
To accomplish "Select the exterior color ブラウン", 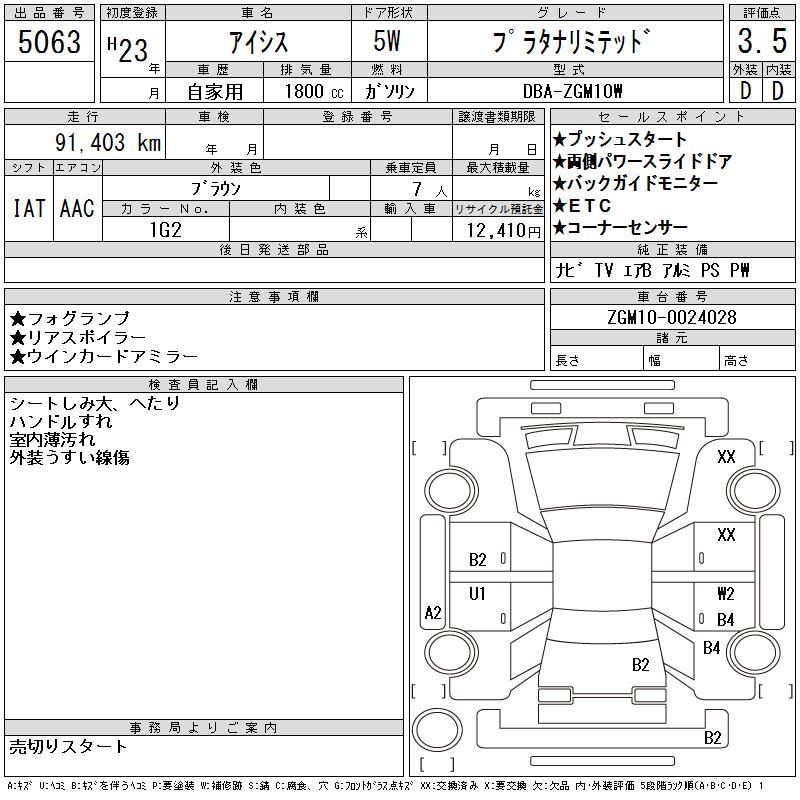I will coord(215,189).
